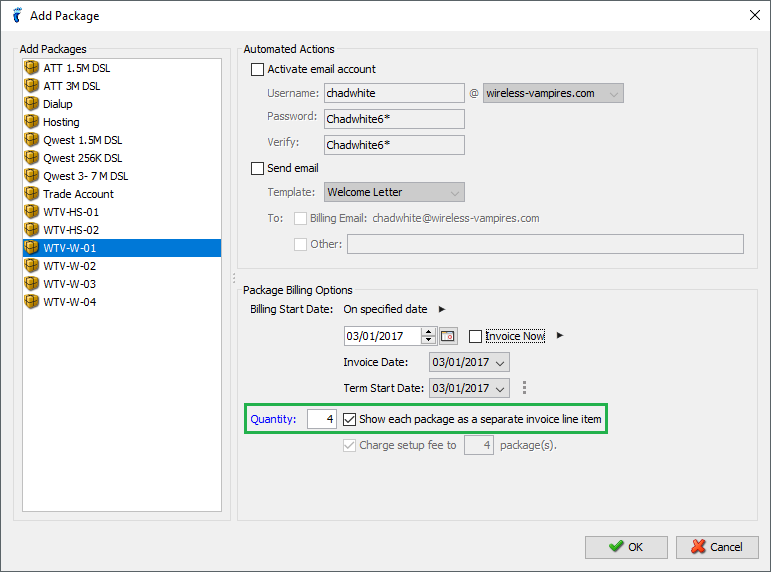Click the package icon next to Trade Account
This screenshot has width=771, height=572.
click(31, 193)
